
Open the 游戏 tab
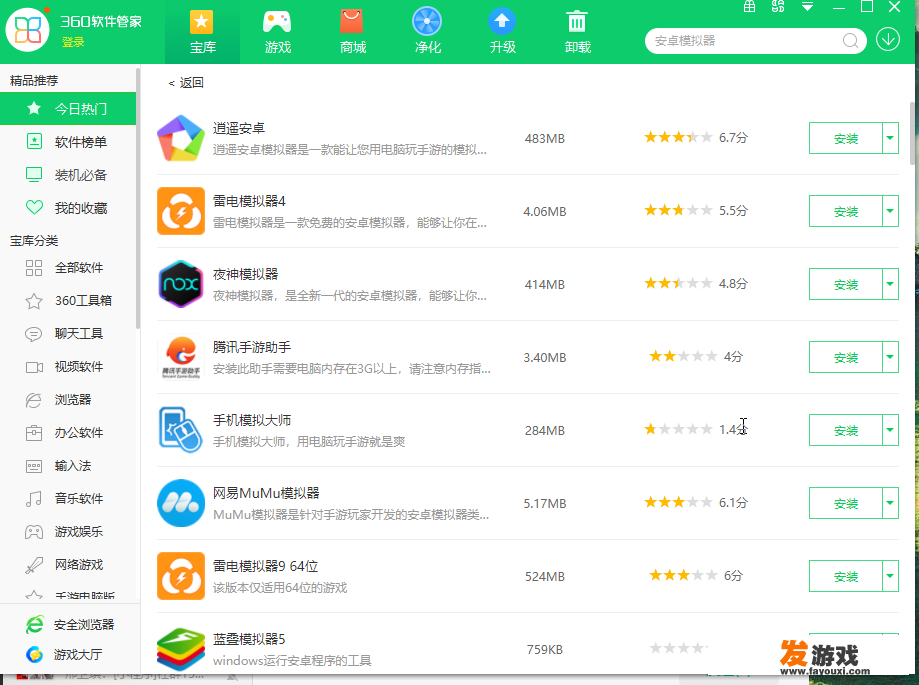coord(277,32)
